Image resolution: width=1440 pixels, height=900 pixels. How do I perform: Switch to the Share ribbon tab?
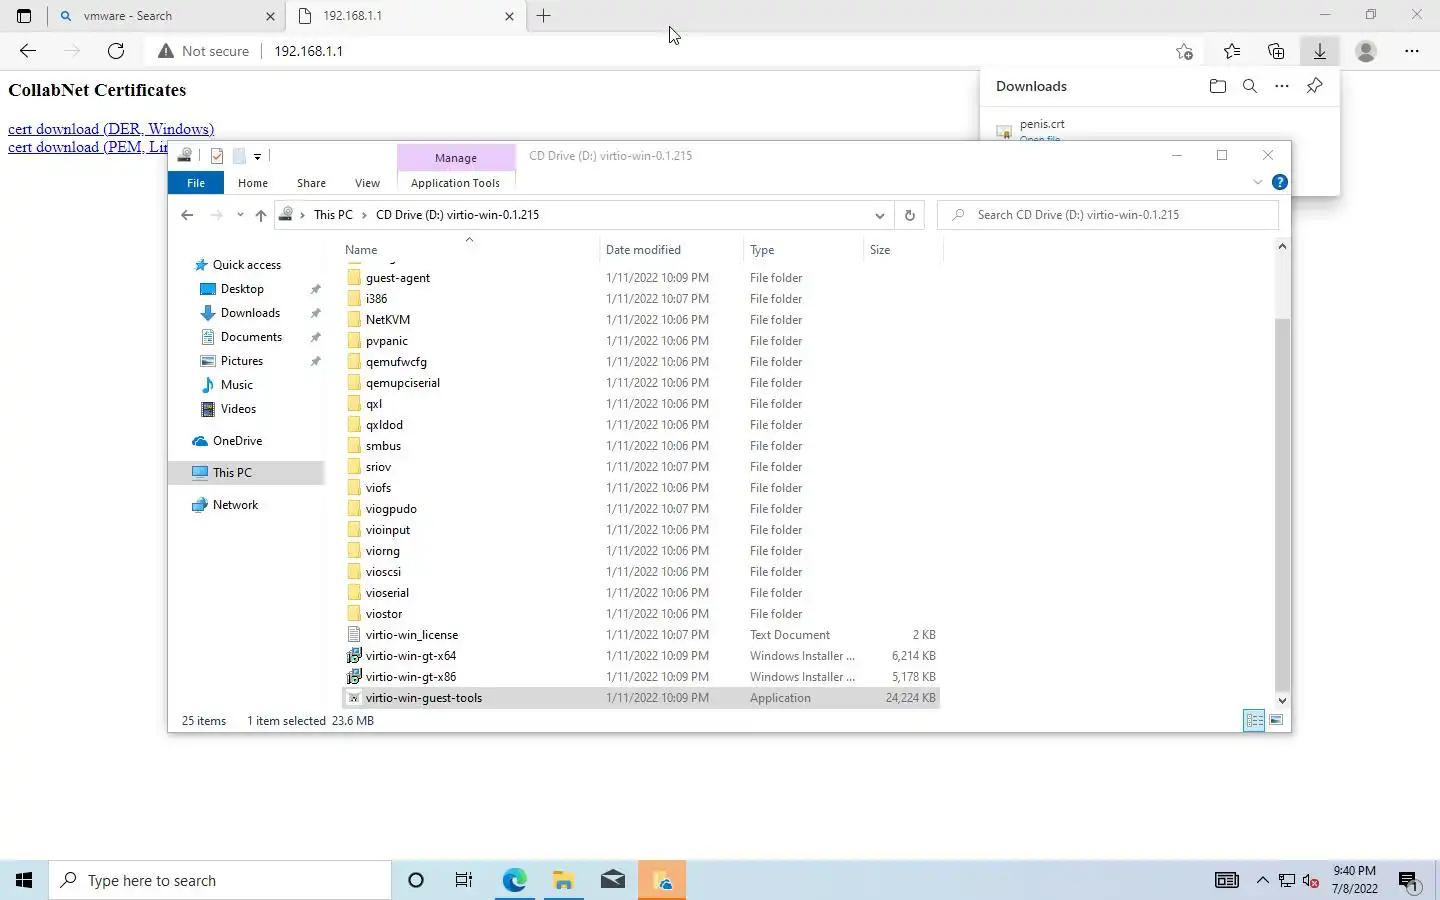(311, 183)
